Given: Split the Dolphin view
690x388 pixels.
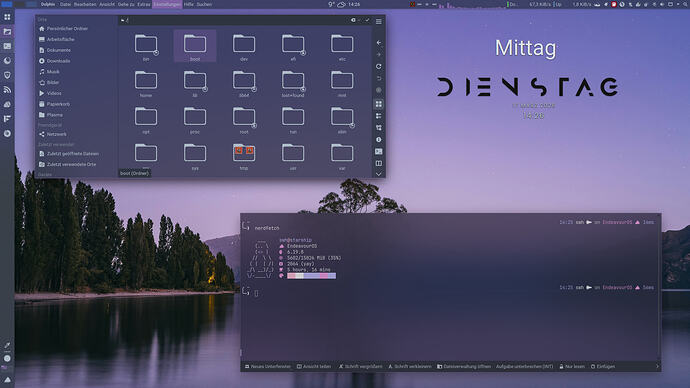Looking at the screenshot, I should pyautogui.click(x=378, y=163).
